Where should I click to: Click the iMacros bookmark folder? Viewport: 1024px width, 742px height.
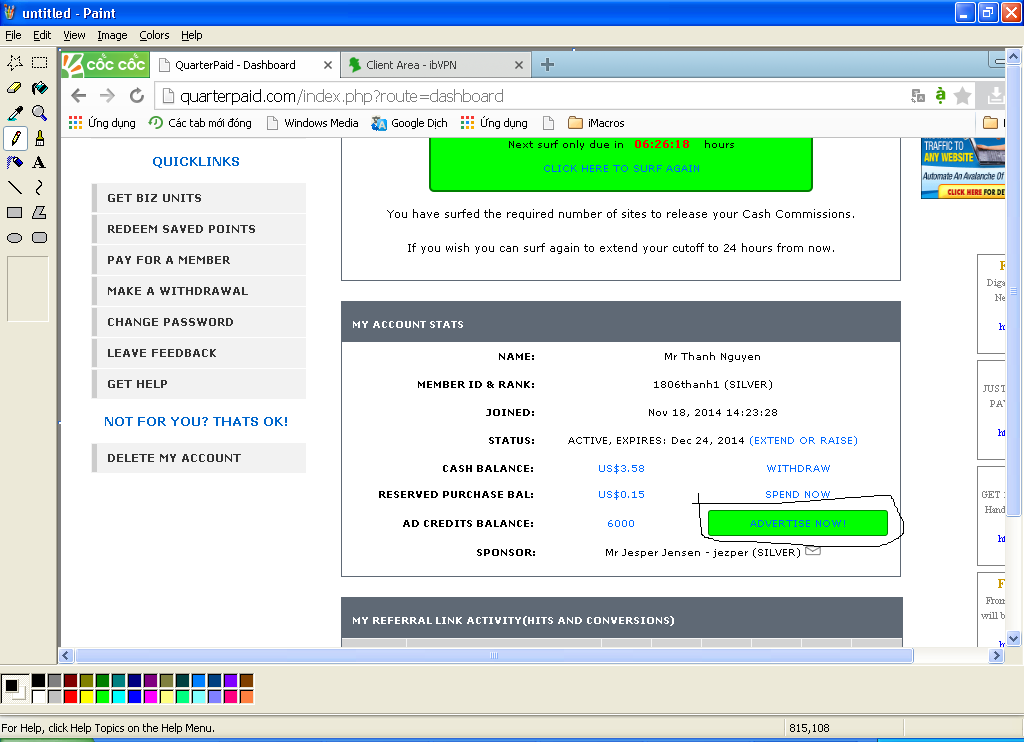coord(596,123)
